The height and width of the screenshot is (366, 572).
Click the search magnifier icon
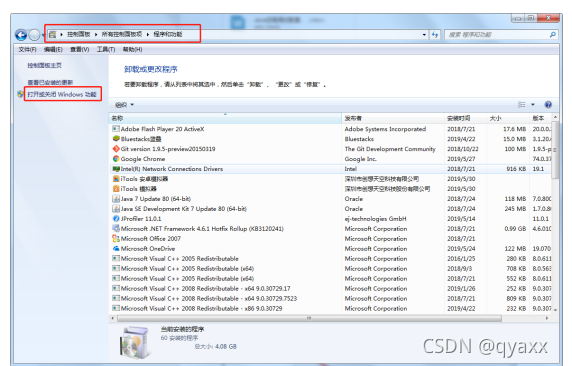coord(553,35)
